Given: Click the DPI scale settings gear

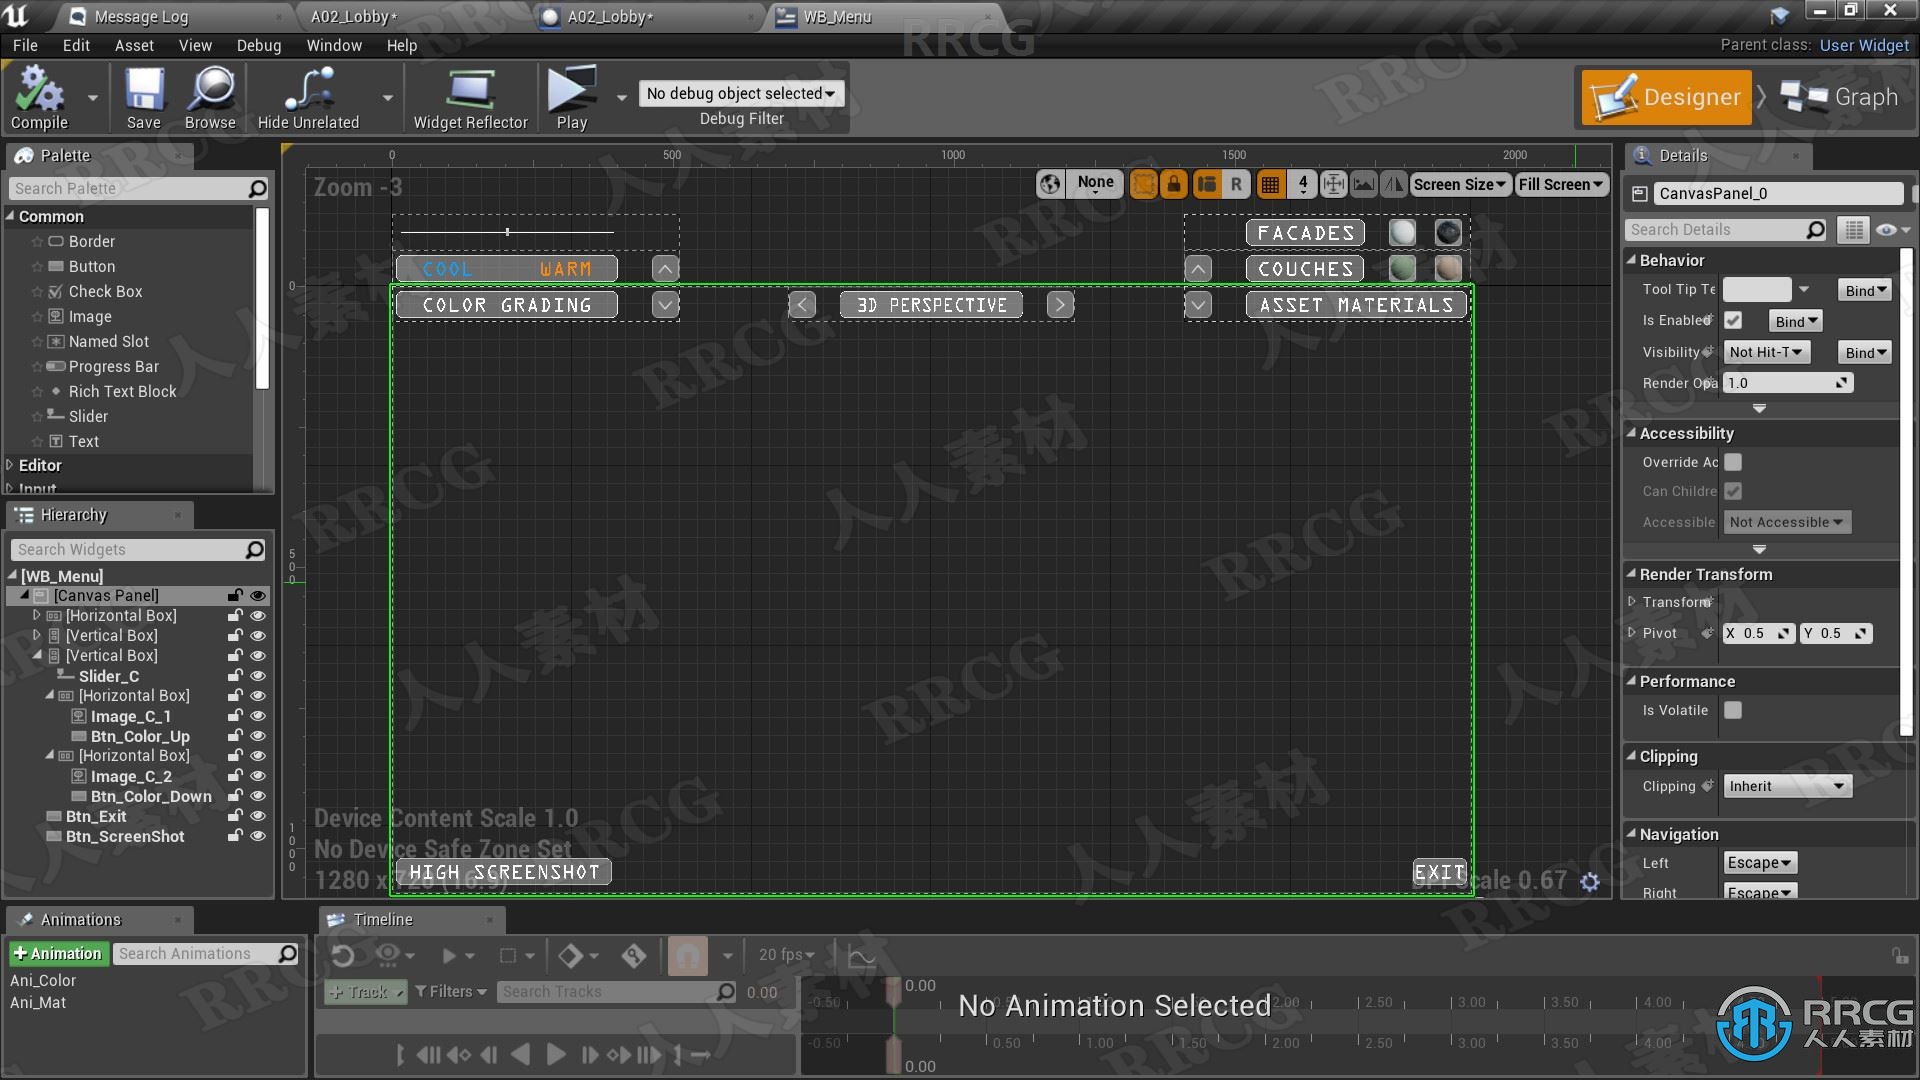Looking at the screenshot, I should (1590, 881).
